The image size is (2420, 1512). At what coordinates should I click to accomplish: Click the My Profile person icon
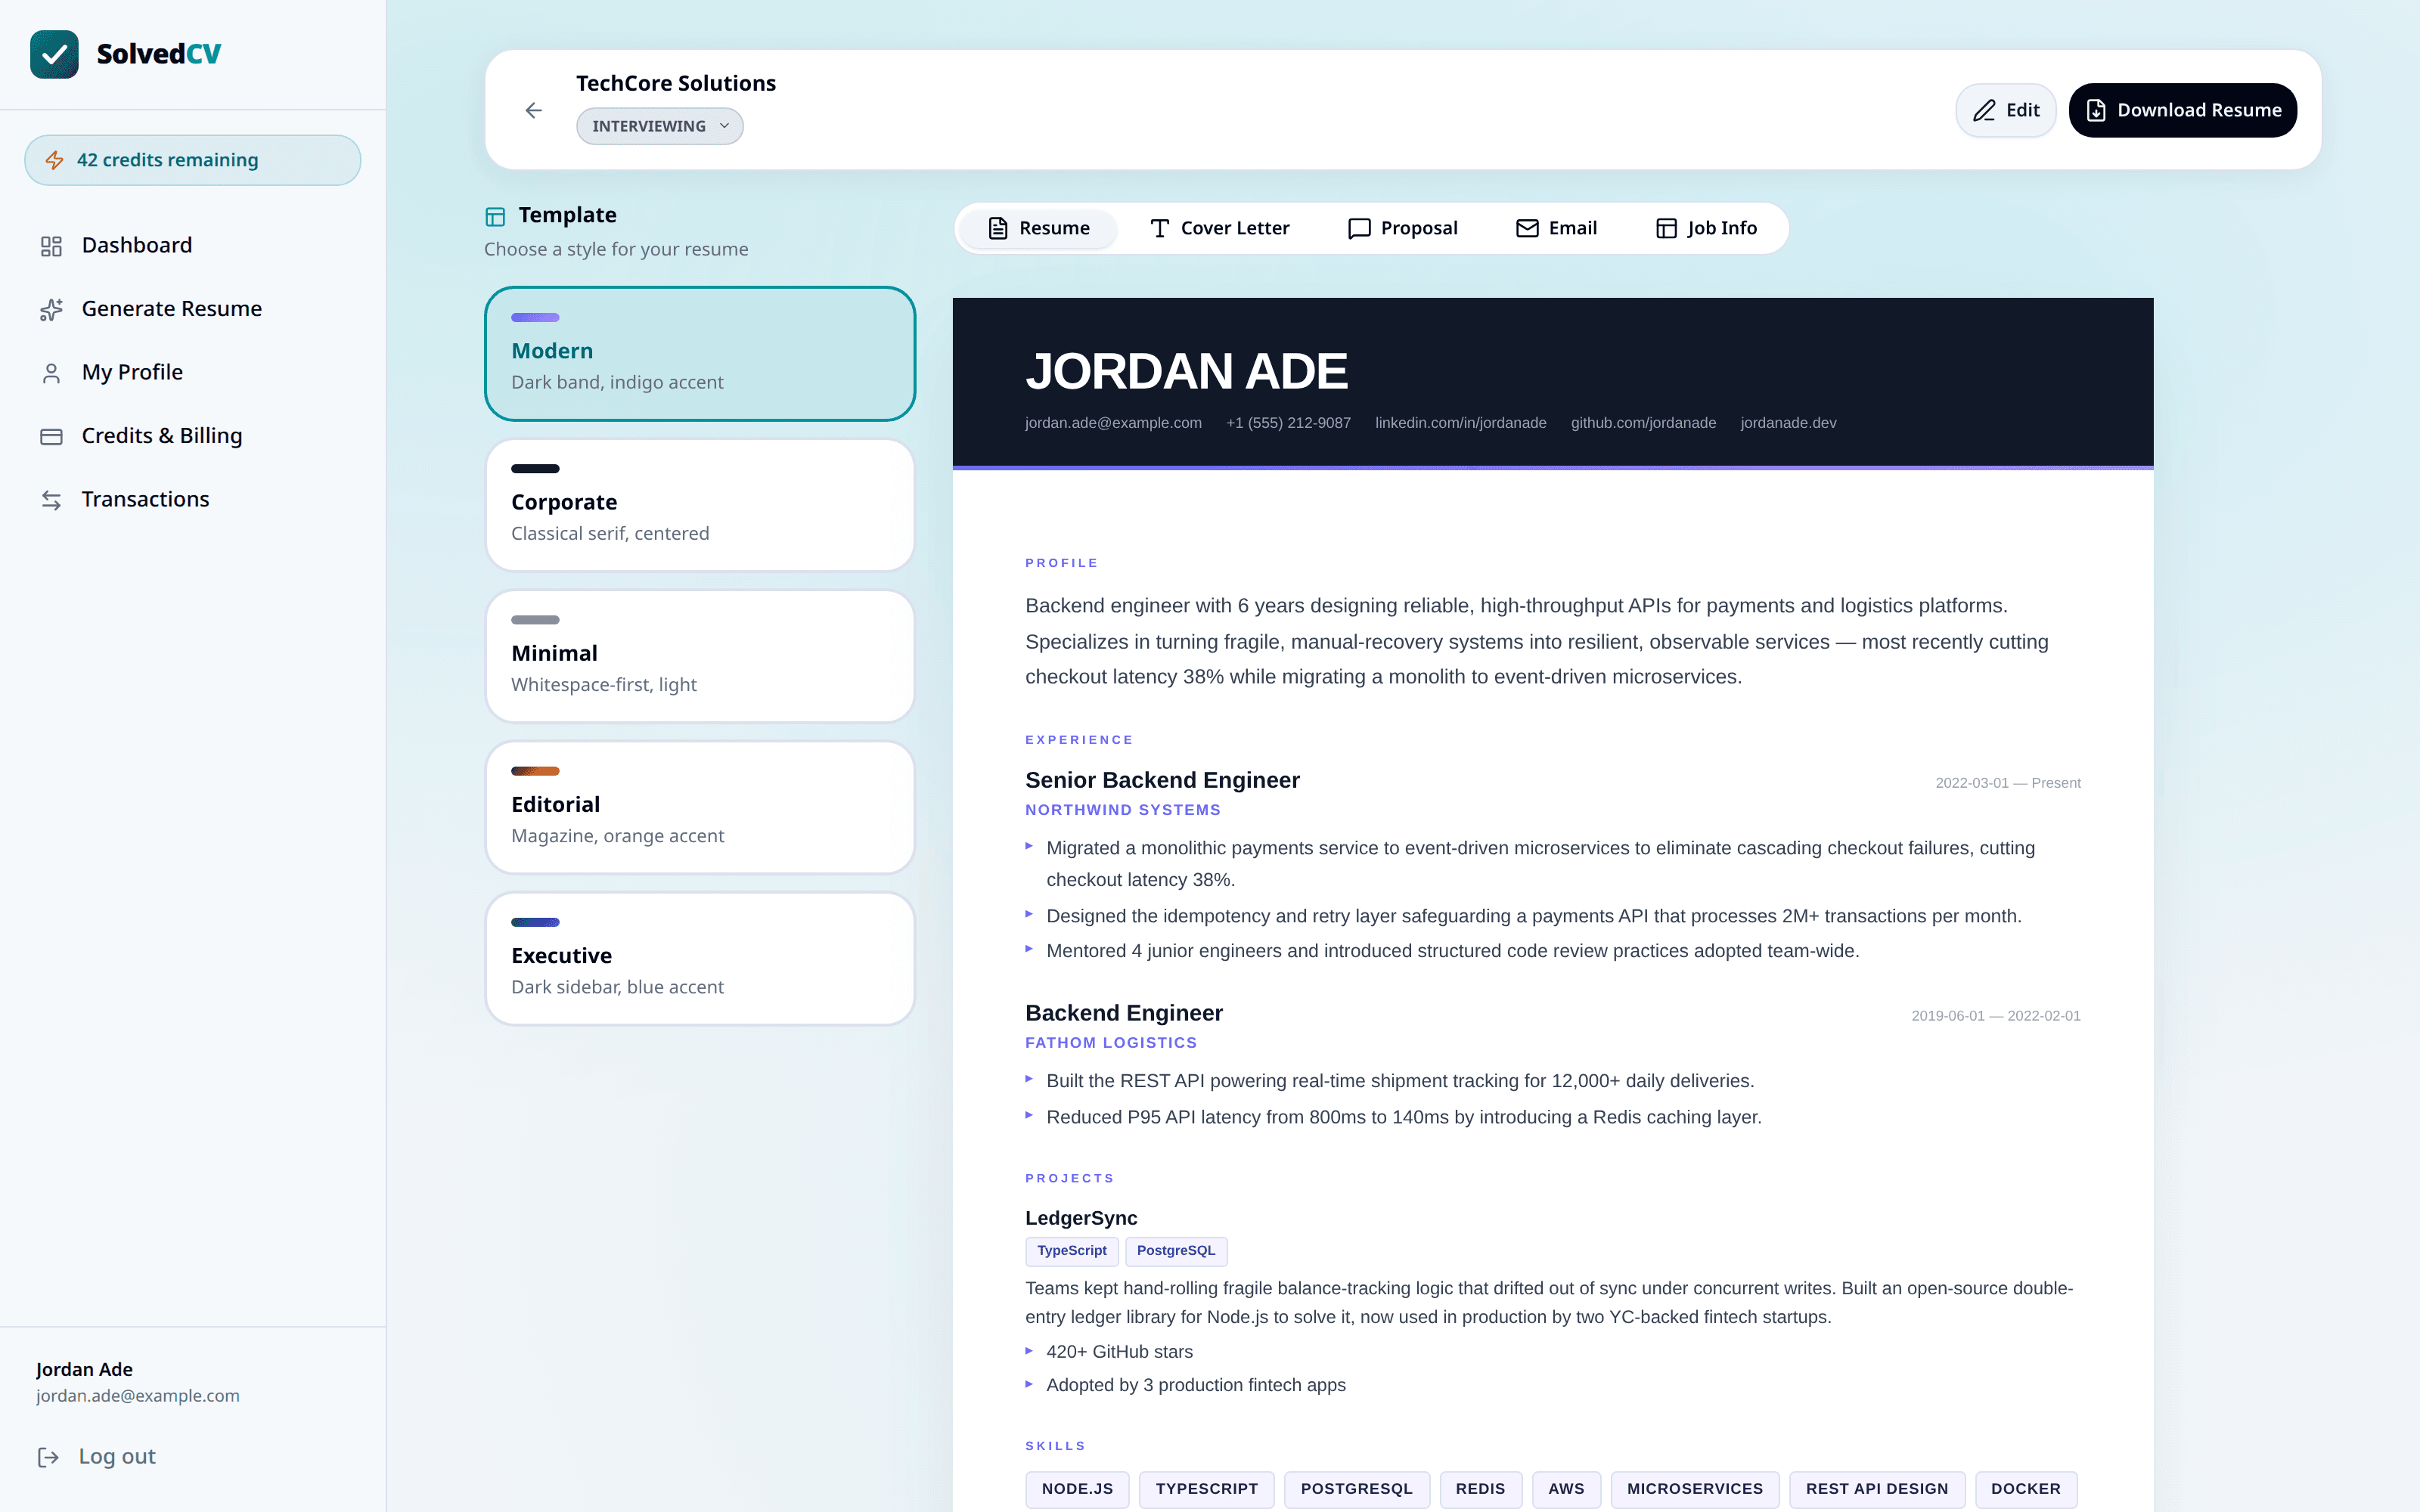[x=51, y=373]
